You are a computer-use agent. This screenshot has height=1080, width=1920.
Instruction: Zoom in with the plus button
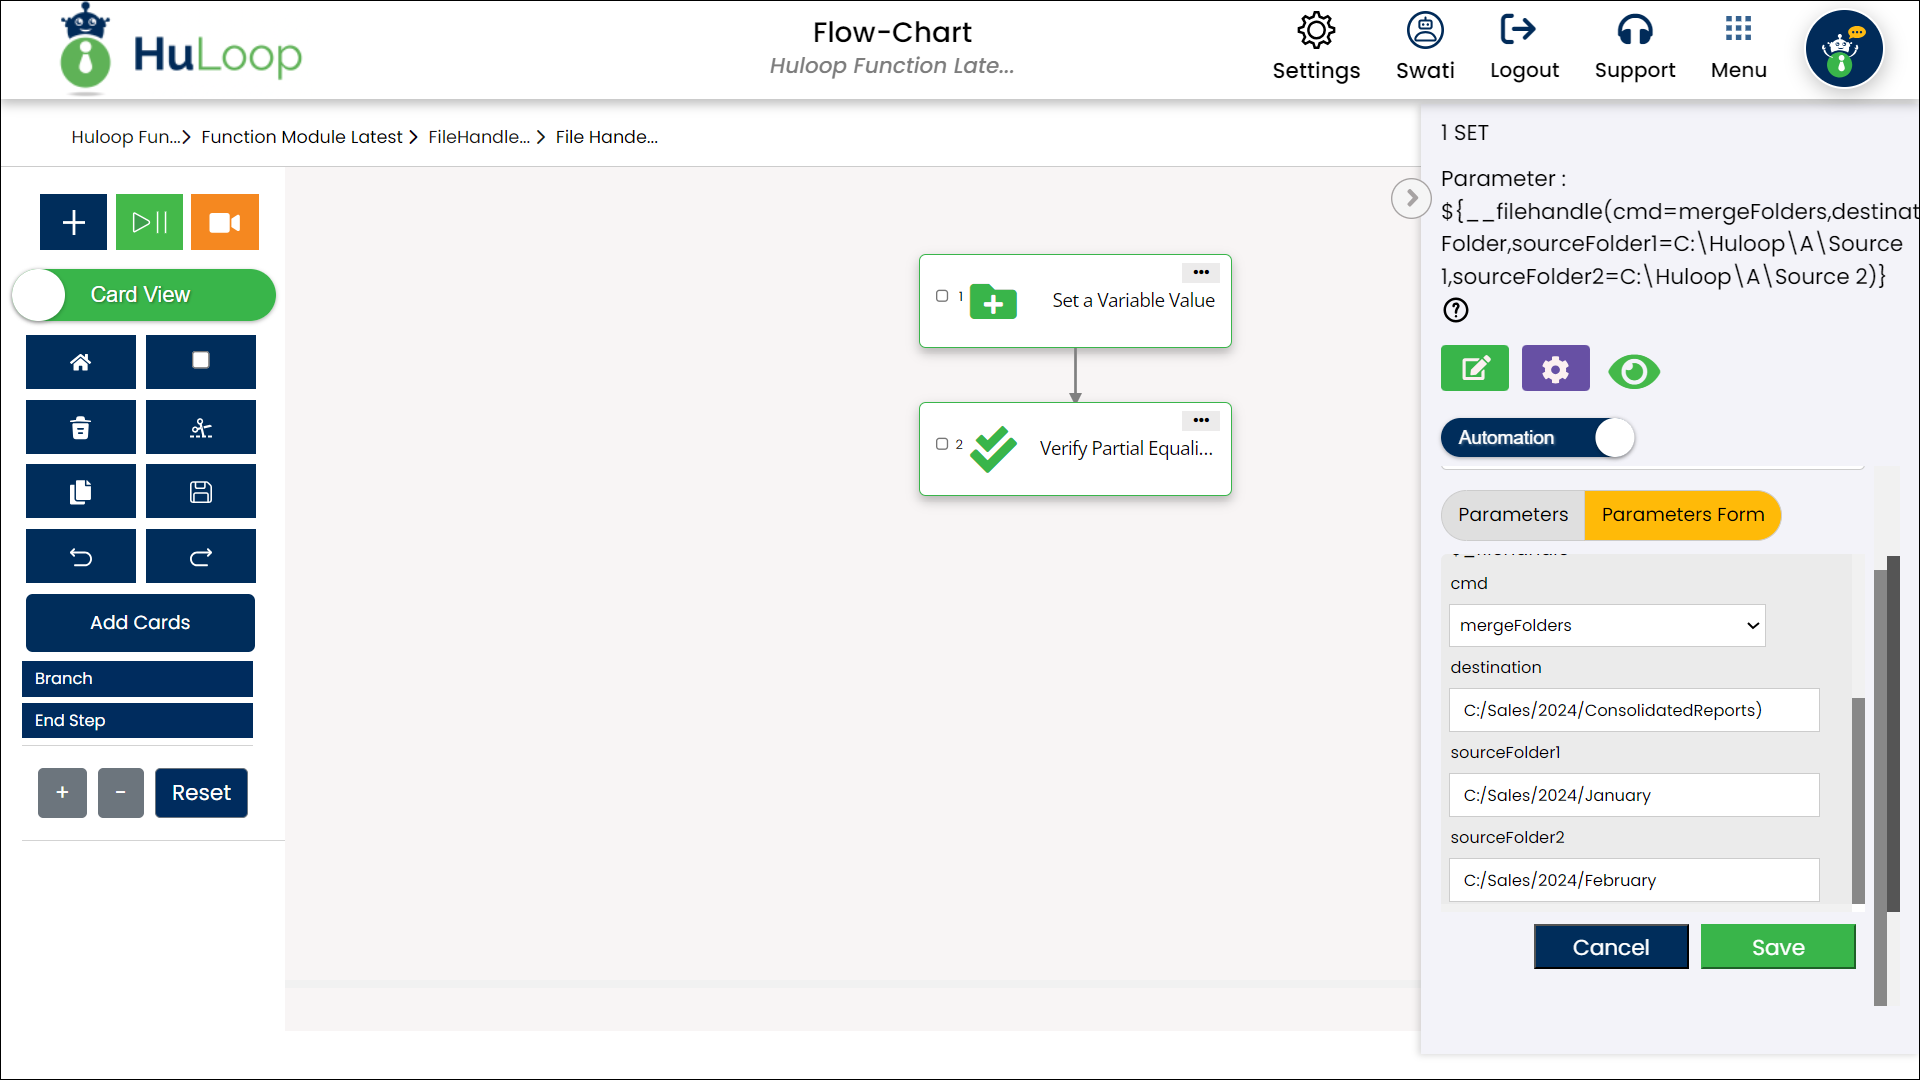point(62,793)
